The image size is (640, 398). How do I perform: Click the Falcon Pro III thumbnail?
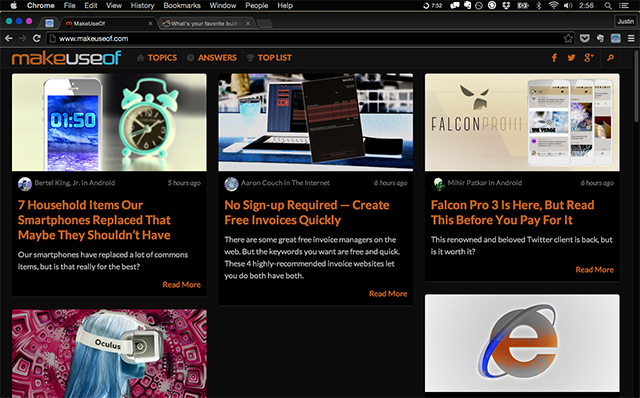522,122
